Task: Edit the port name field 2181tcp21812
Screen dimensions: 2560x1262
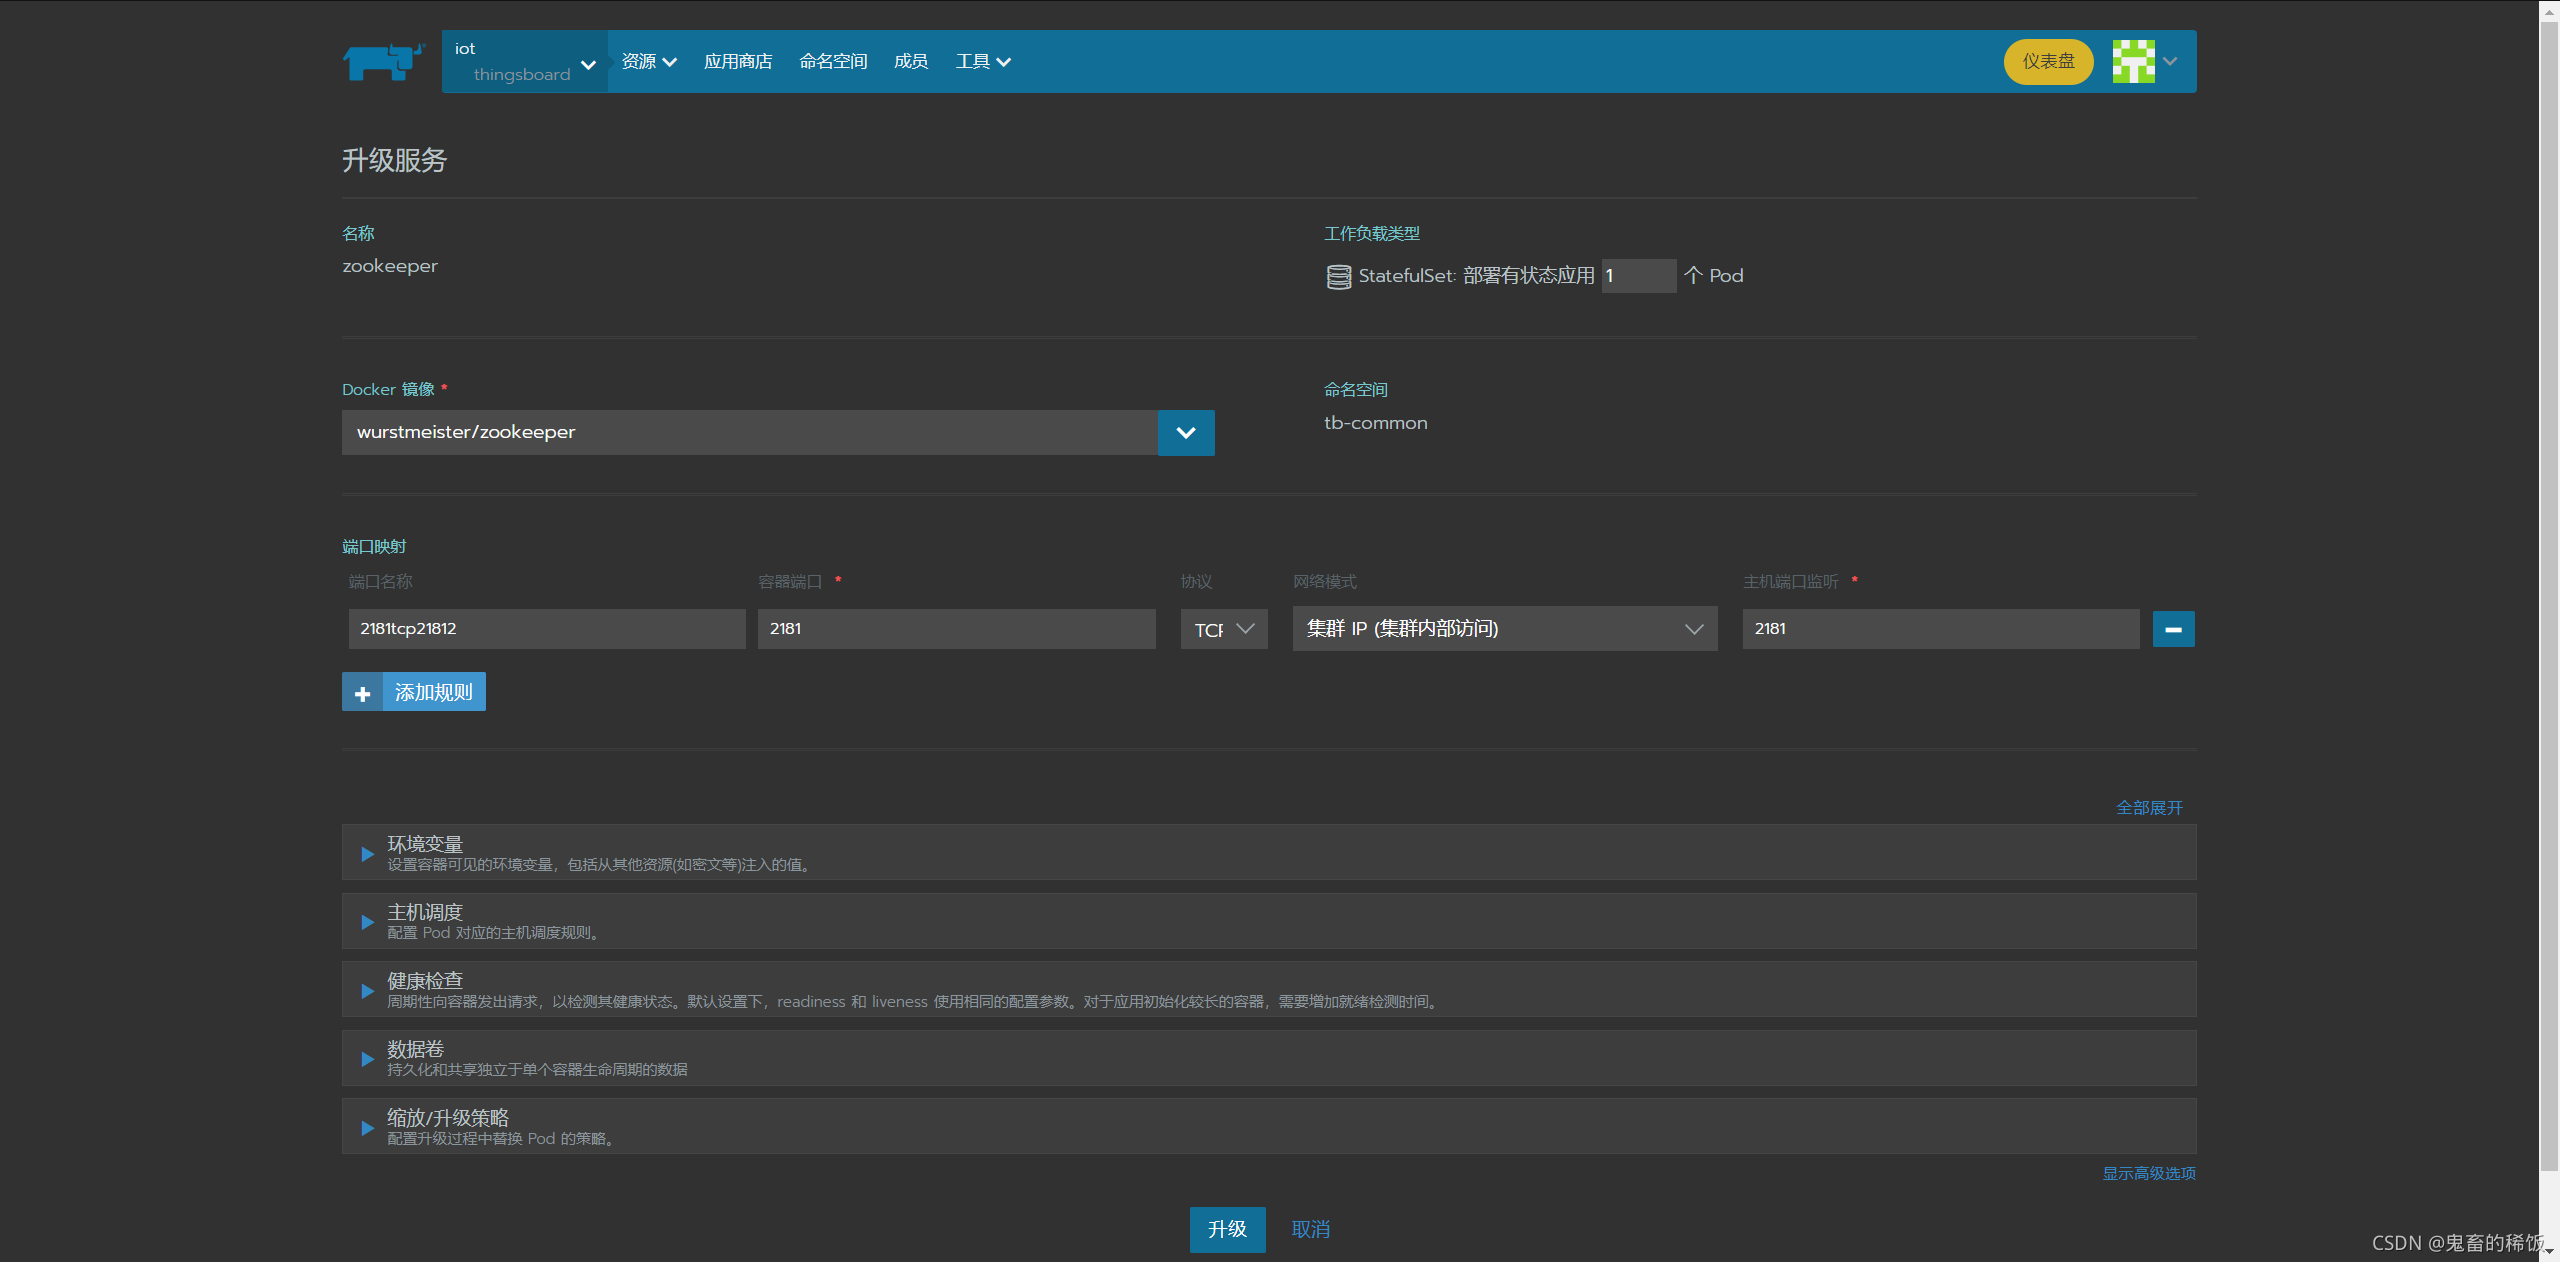Action: (547, 629)
